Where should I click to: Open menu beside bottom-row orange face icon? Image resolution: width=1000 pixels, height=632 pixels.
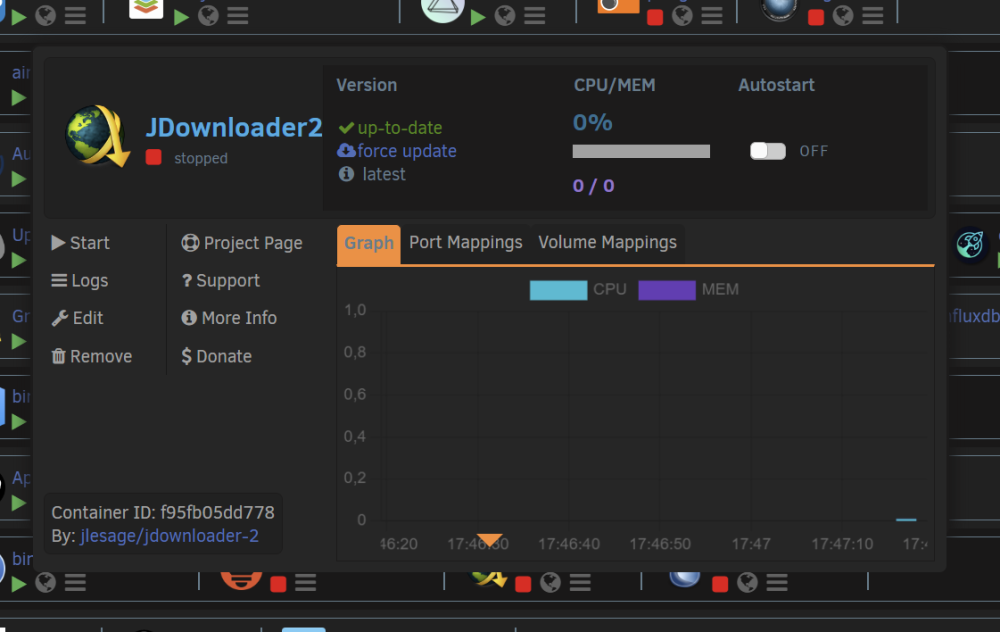305,582
